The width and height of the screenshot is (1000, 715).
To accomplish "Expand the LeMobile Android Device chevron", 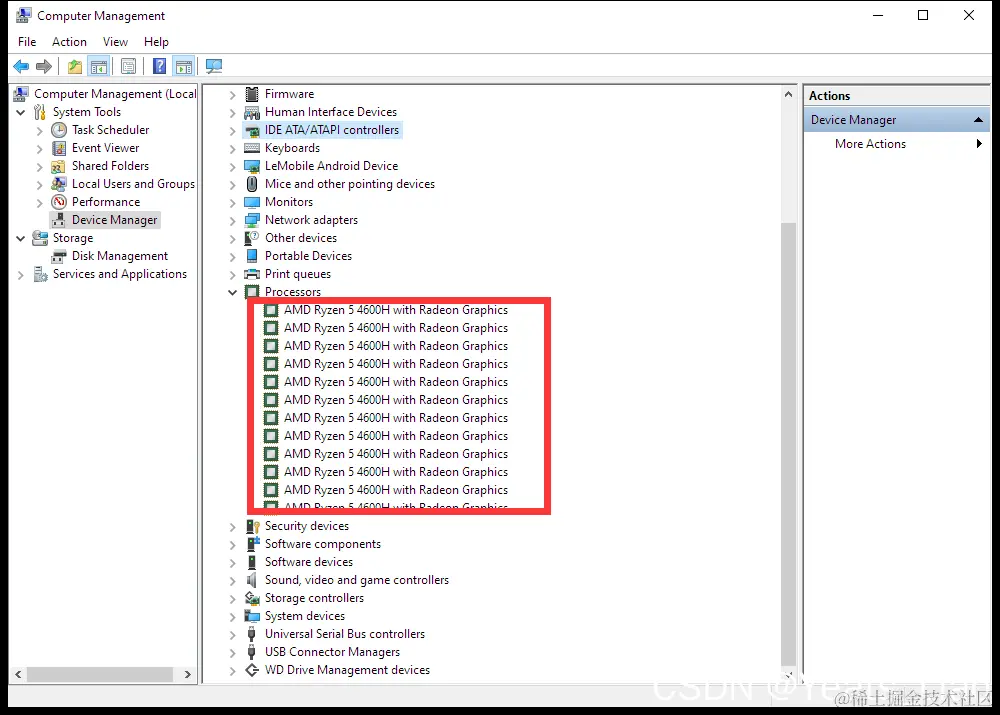I will pyautogui.click(x=232, y=167).
